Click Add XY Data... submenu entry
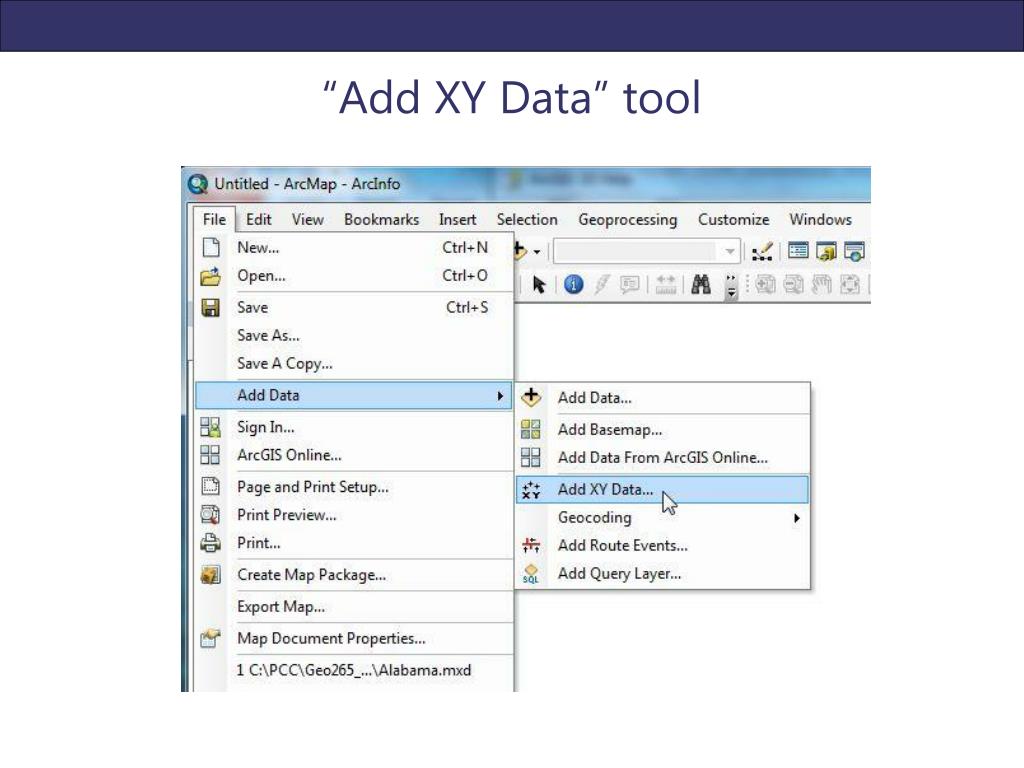This screenshot has height=768, width=1024. tap(662, 490)
